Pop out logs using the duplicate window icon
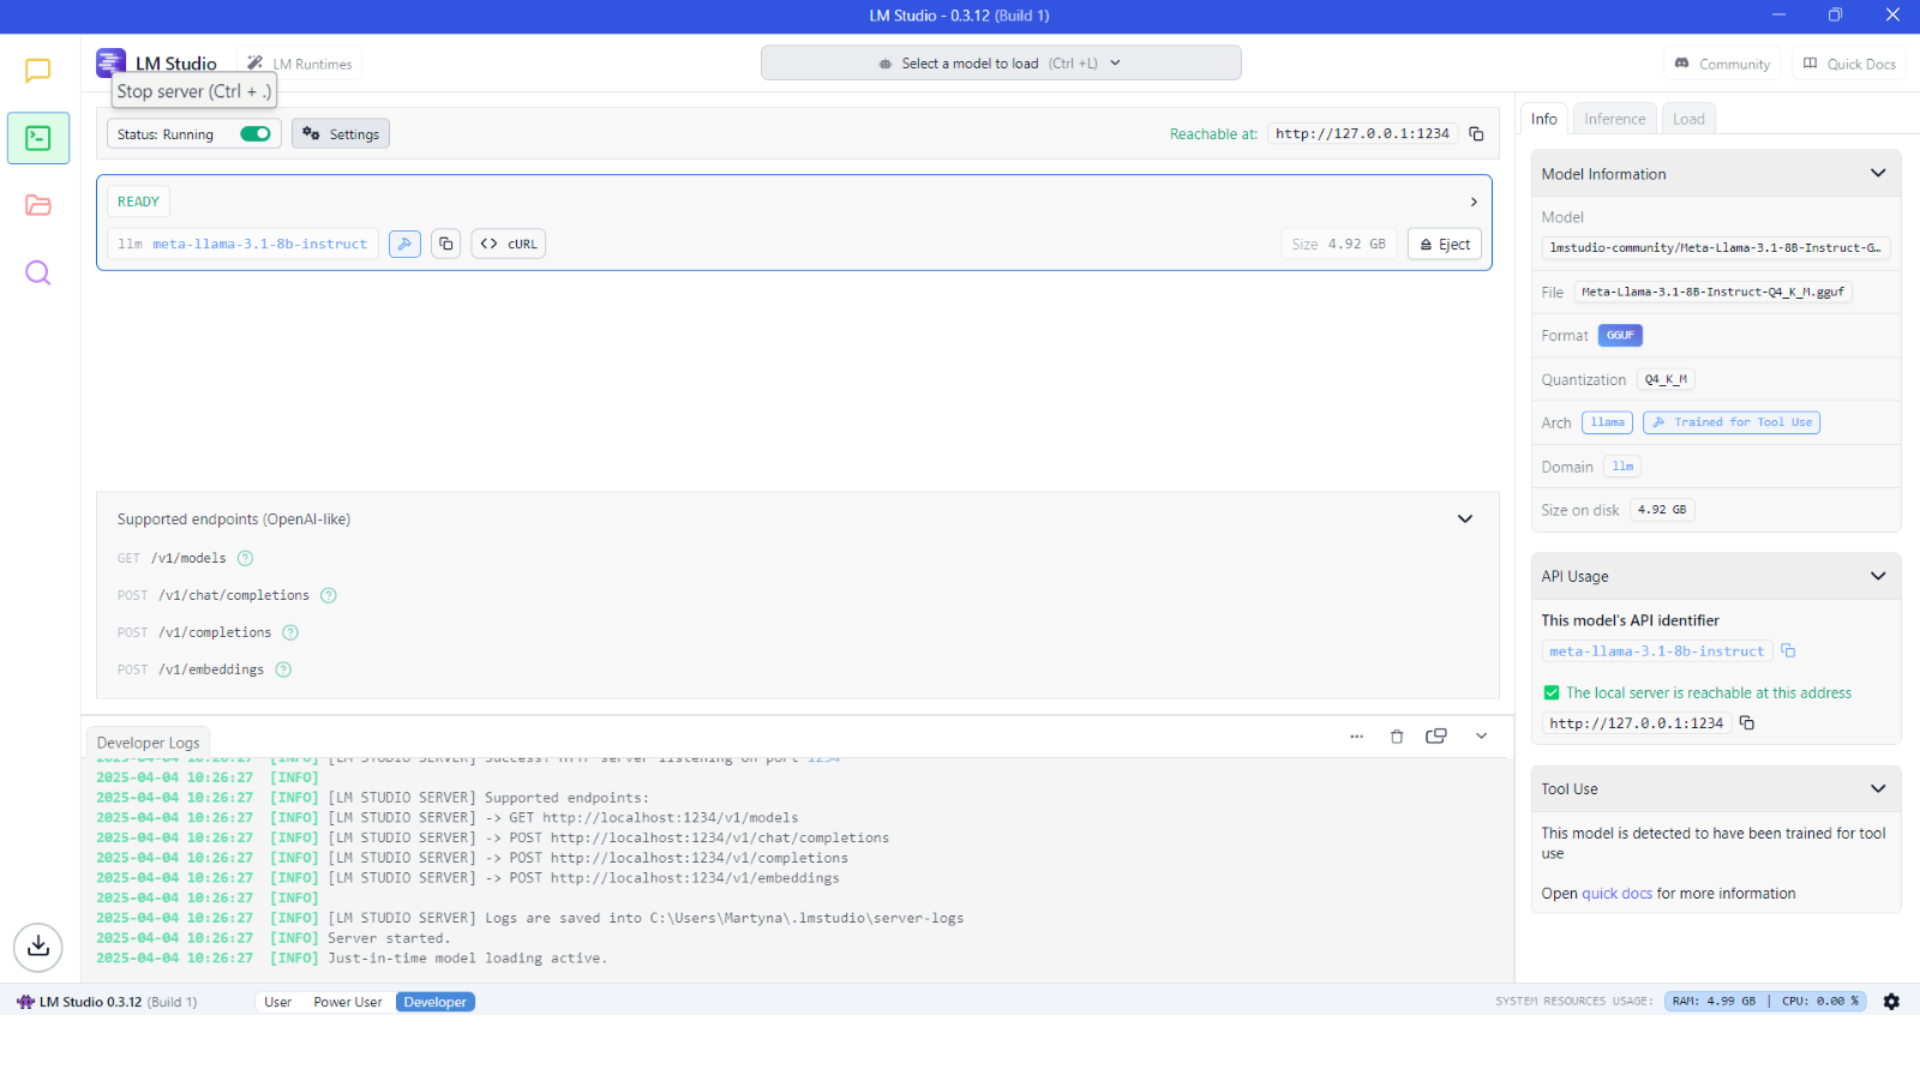 click(1437, 736)
